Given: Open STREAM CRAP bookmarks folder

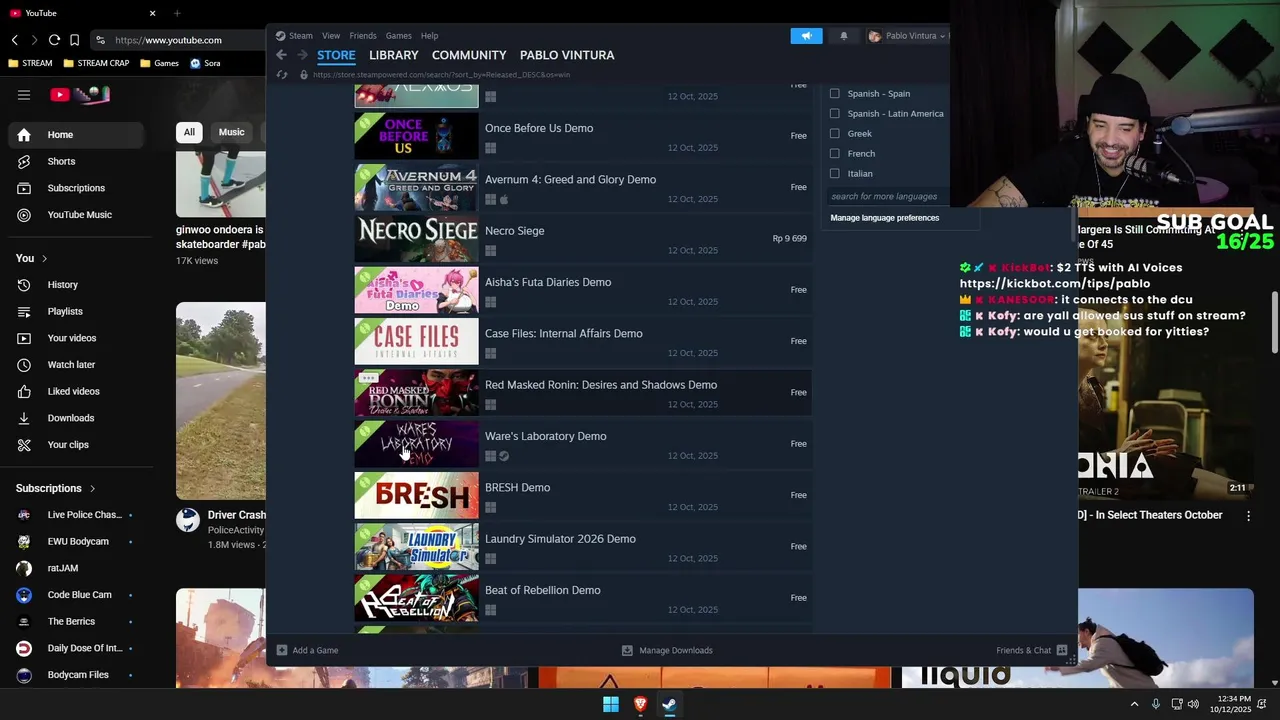Looking at the screenshot, I should pyautogui.click(x=96, y=63).
